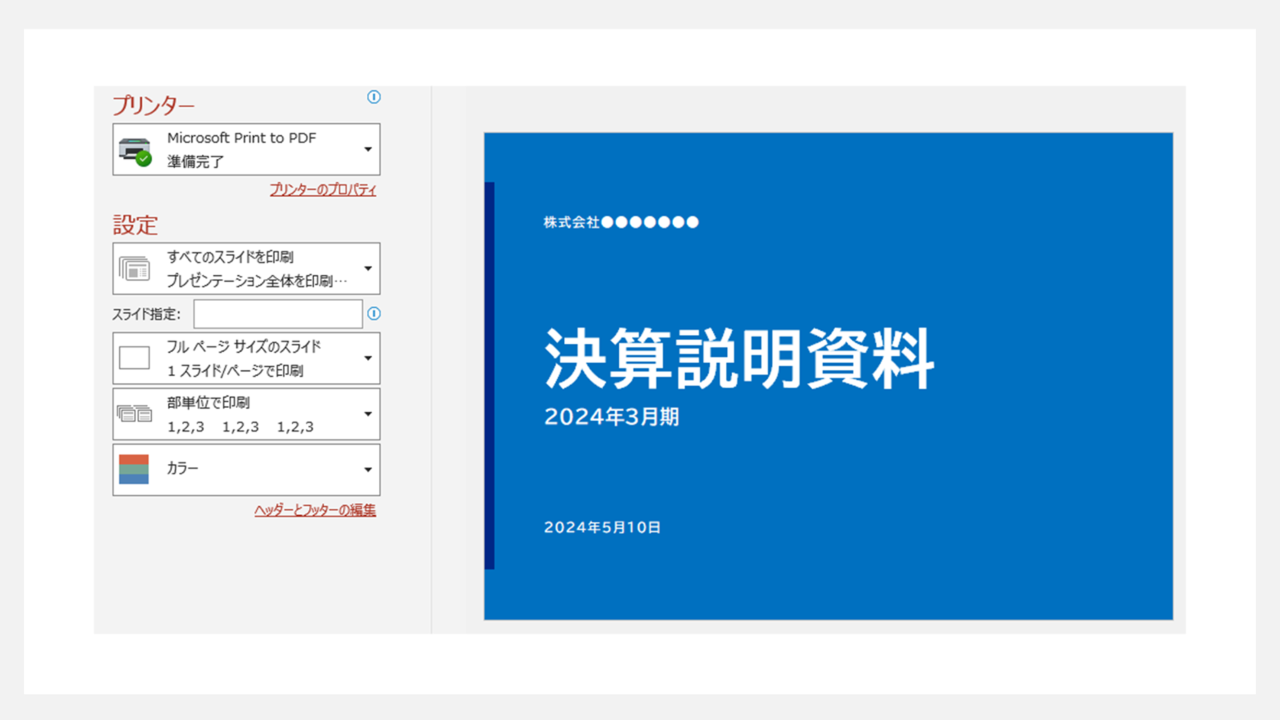This screenshot has width=1280, height=720.
Task: Click the collated pages icon
Action: [x=135, y=413]
